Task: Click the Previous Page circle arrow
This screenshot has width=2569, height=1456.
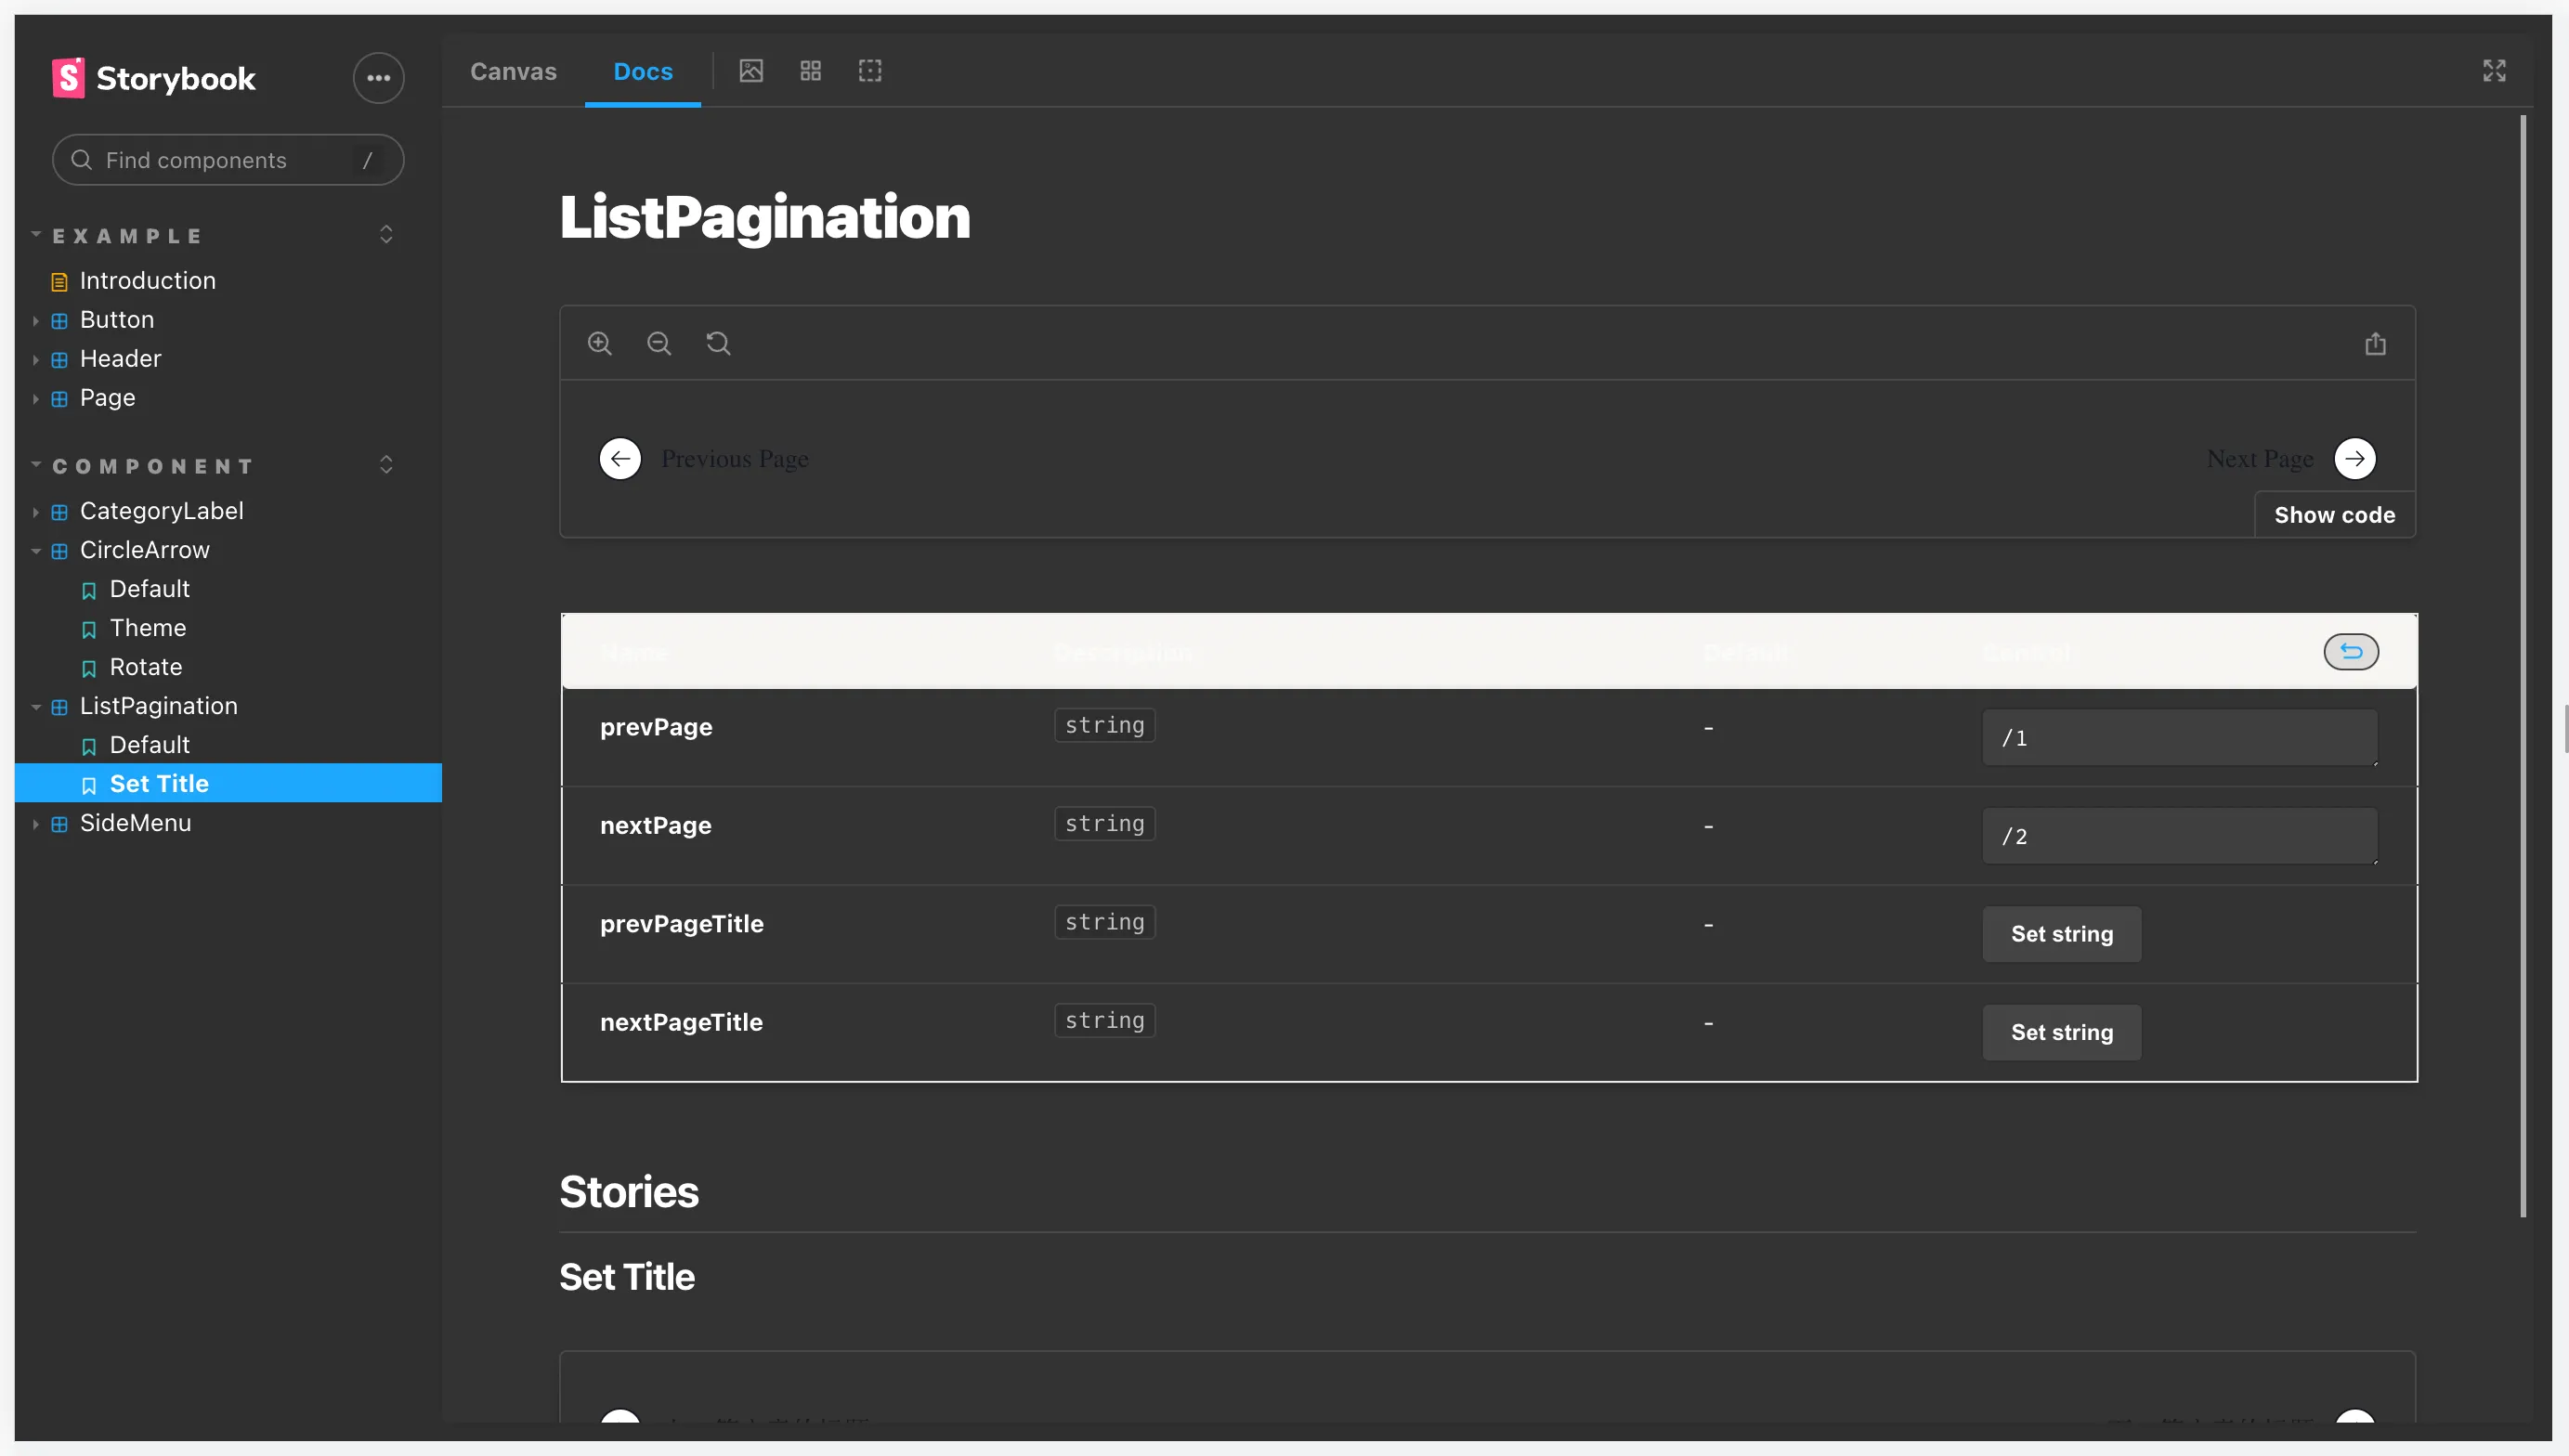Action: 620,459
